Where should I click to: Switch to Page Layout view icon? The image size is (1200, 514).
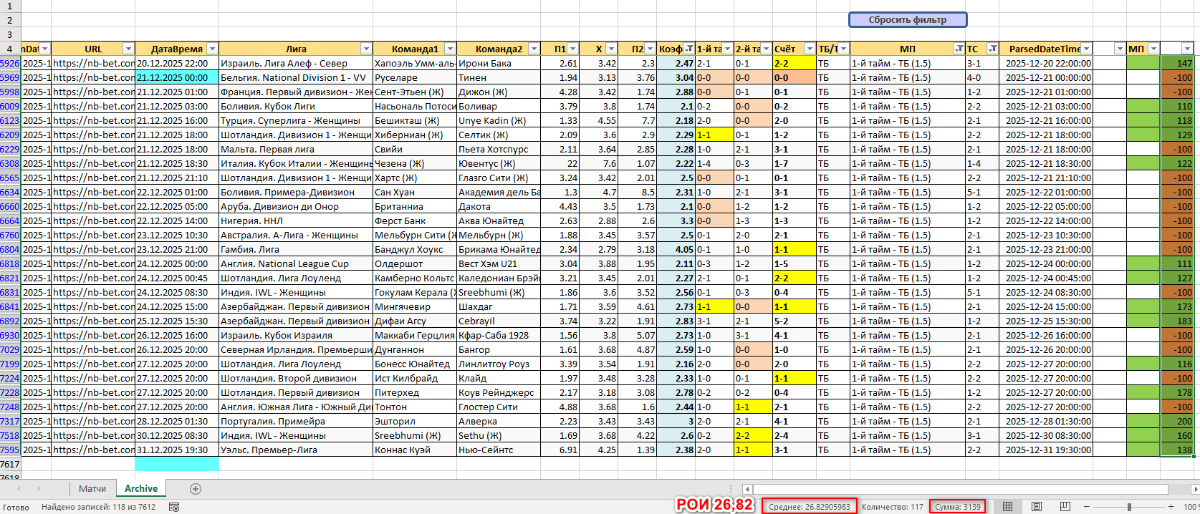point(1038,506)
